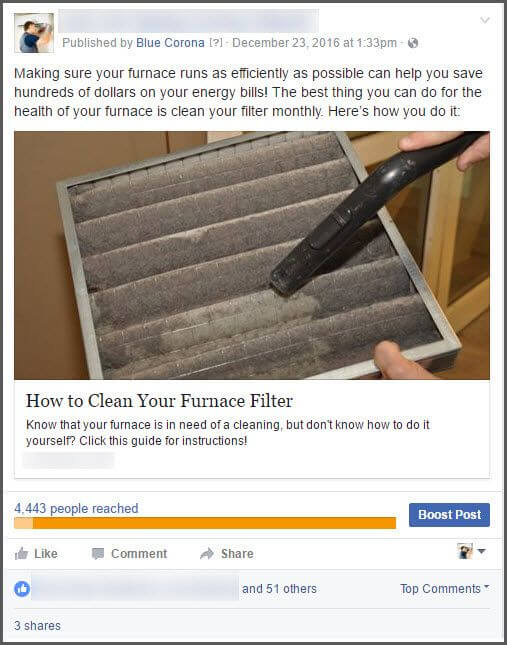Click the Comment speech bubble icon

(x=98, y=554)
